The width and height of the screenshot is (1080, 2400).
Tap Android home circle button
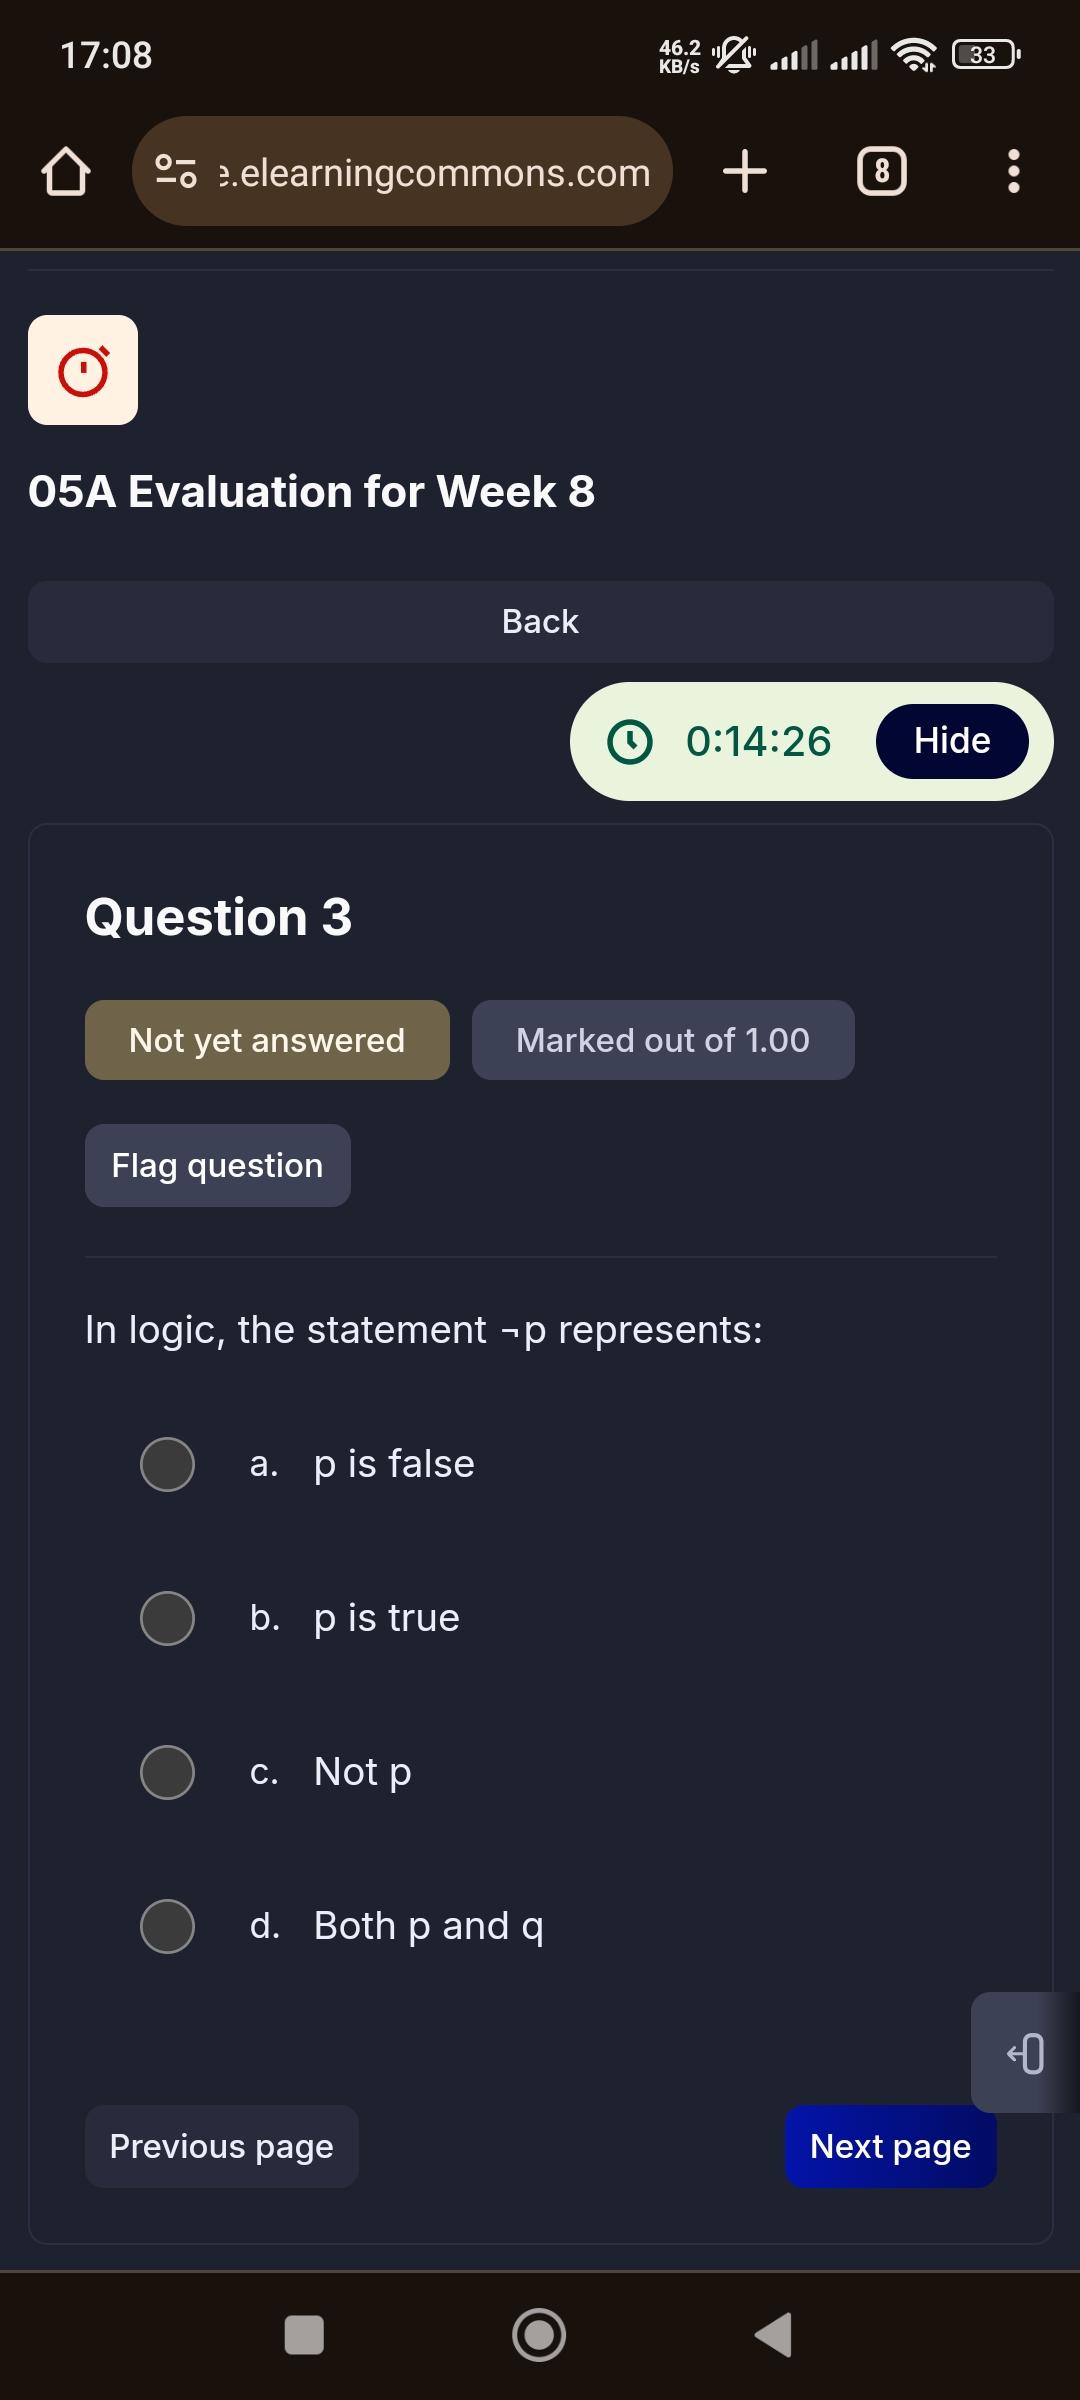(x=539, y=2336)
